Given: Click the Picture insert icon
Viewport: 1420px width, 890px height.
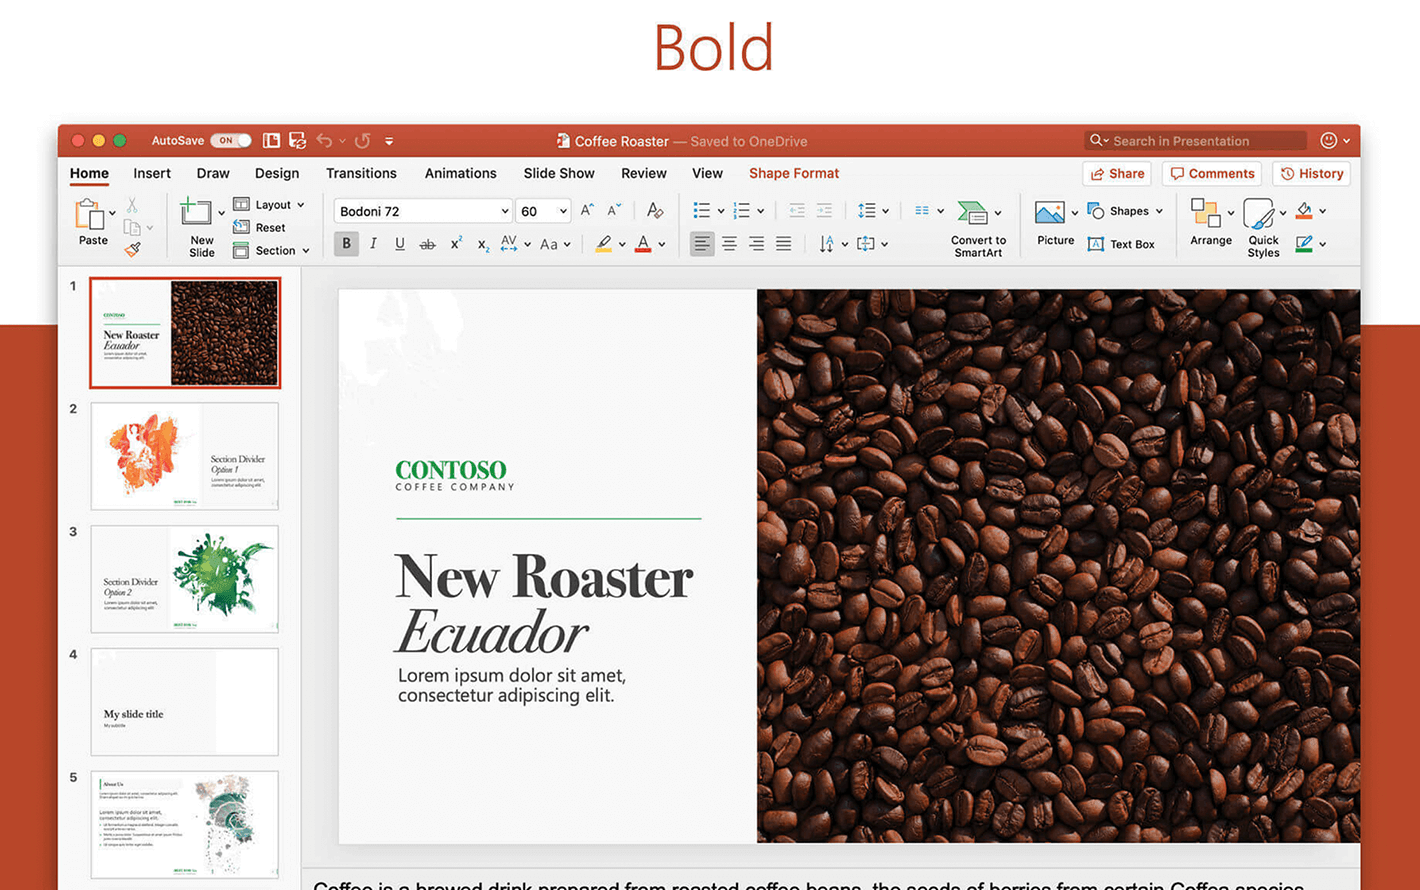Looking at the screenshot, I should (x=1049, y=212).
